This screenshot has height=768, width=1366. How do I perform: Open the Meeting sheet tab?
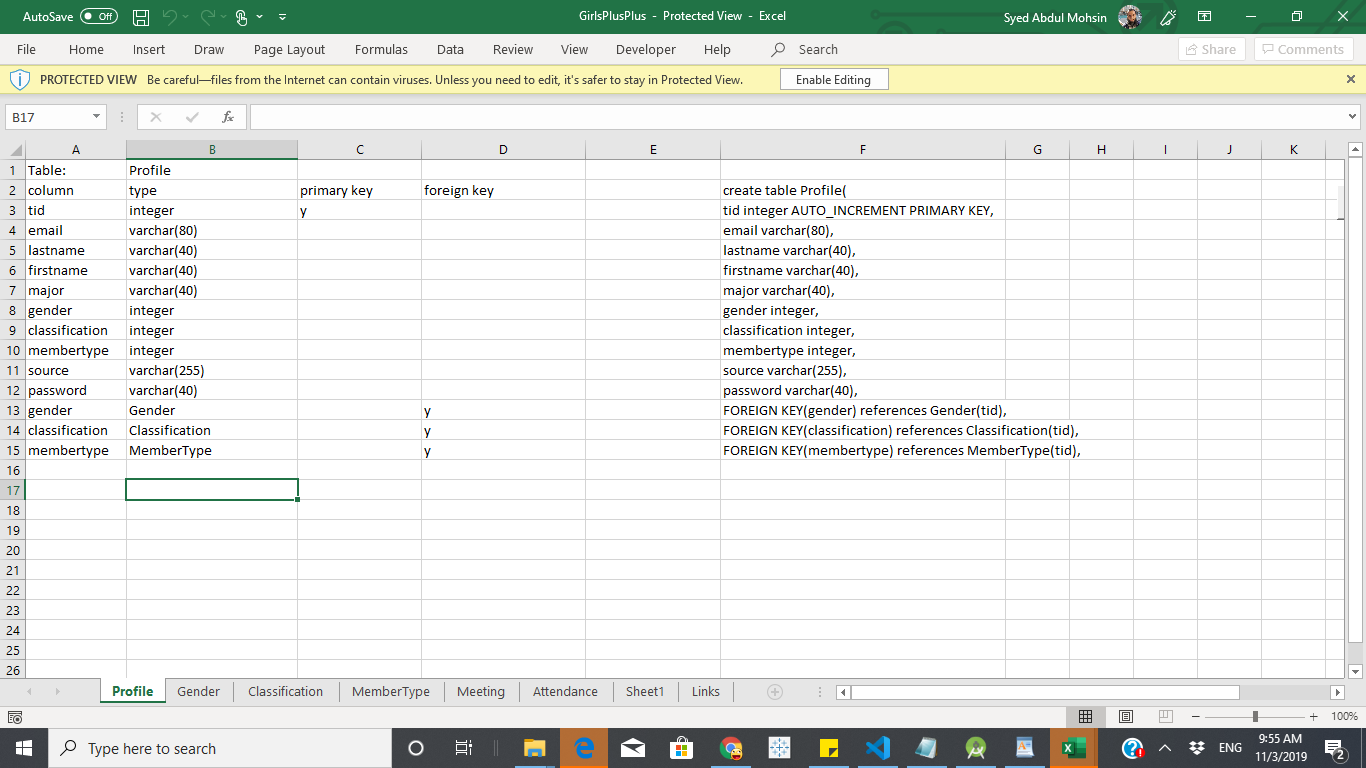[x=481, y=691]
